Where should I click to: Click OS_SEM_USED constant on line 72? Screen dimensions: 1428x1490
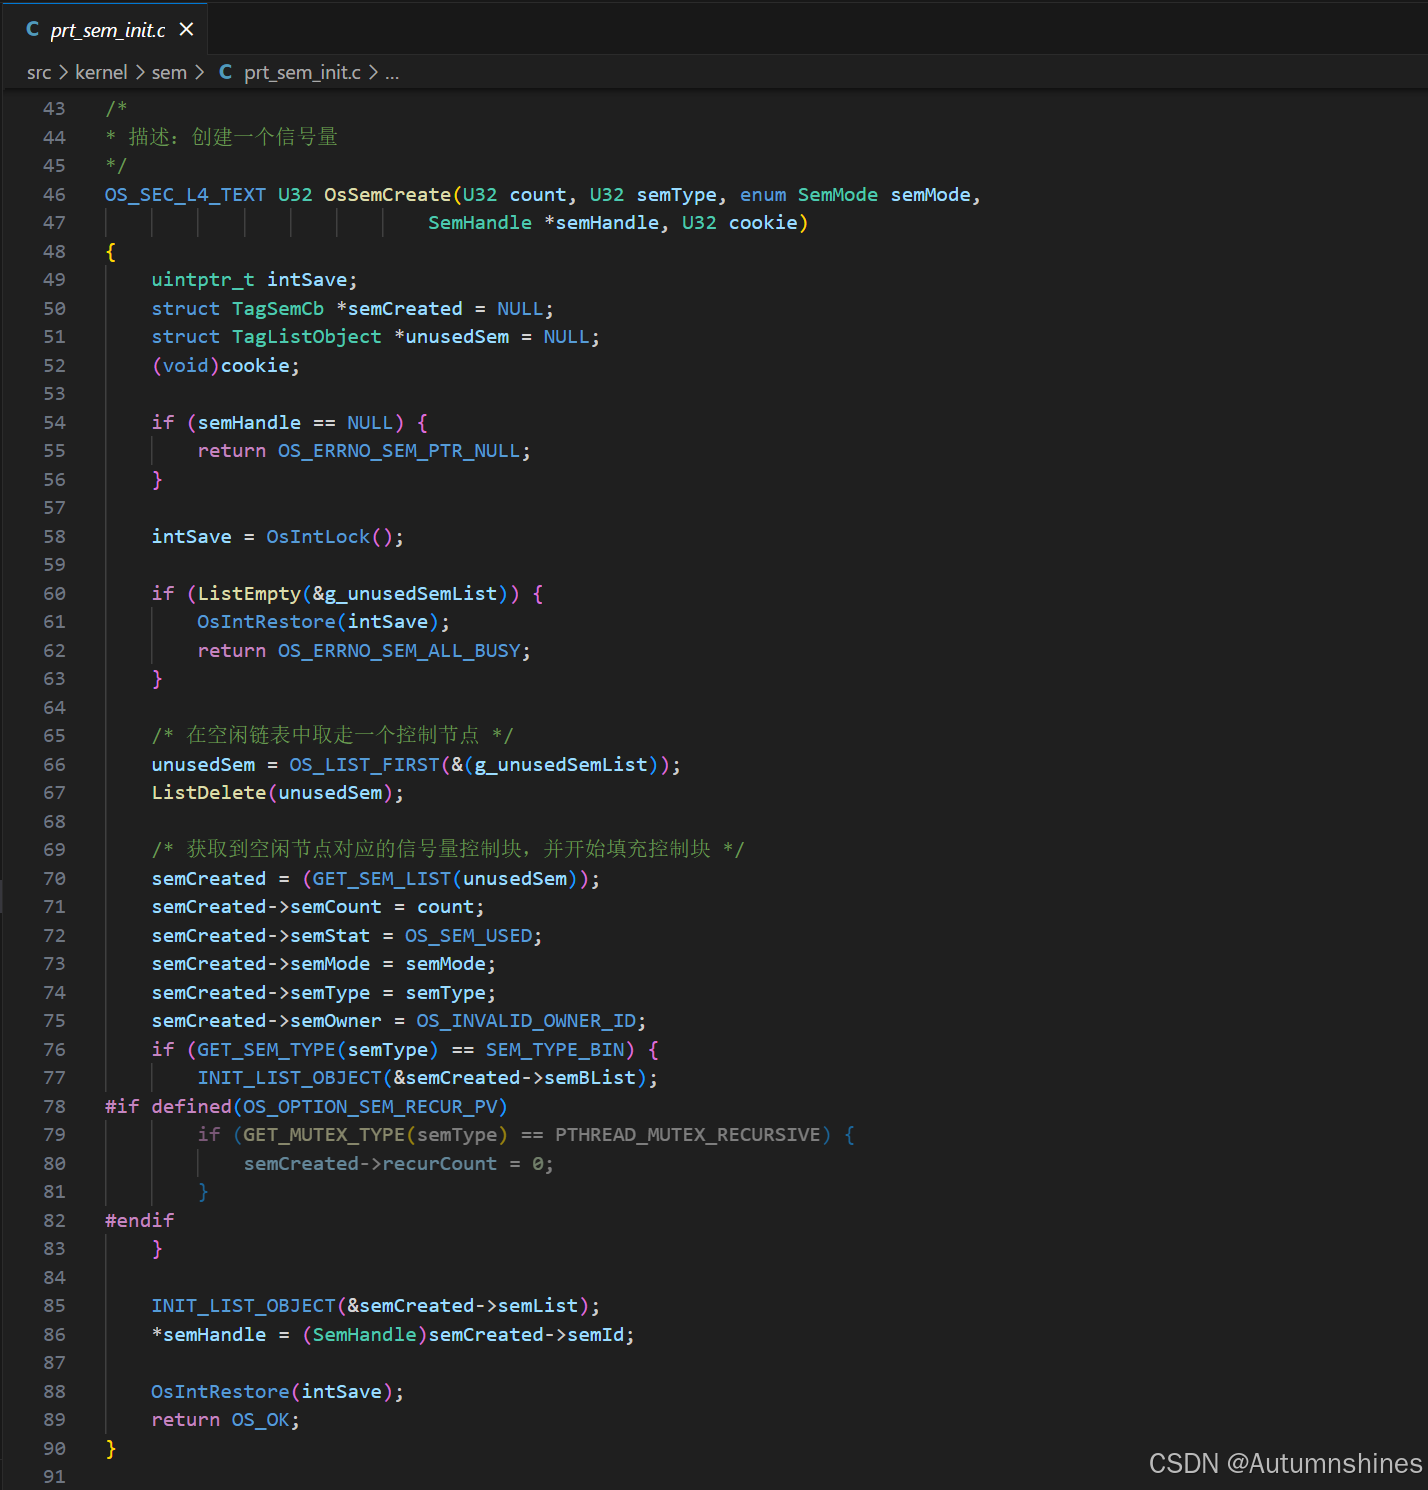(x=468, y=936)
